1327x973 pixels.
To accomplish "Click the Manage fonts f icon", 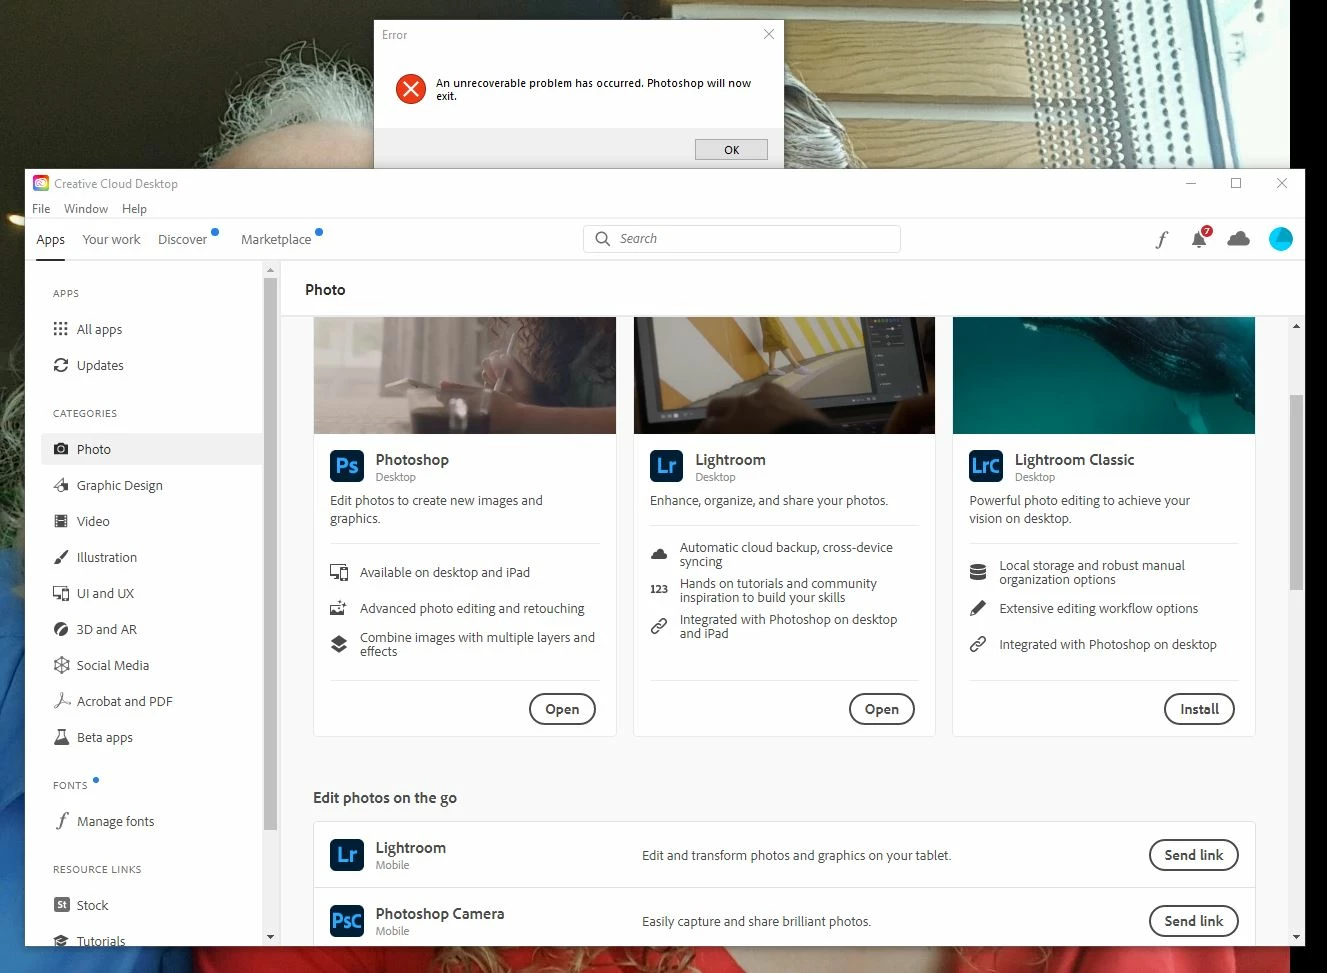I will [61, 821].
